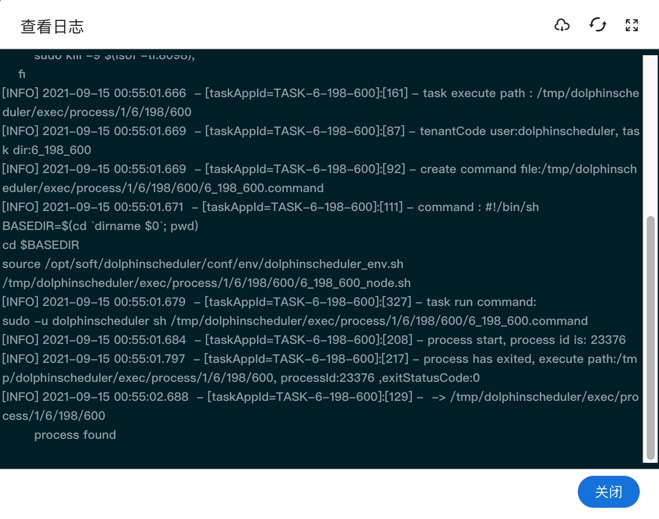Screen dimensions: 659x519
Task: Click the 'sudo -u dolphinscheduler sh' command line
Action: click(x=295, y=321)
